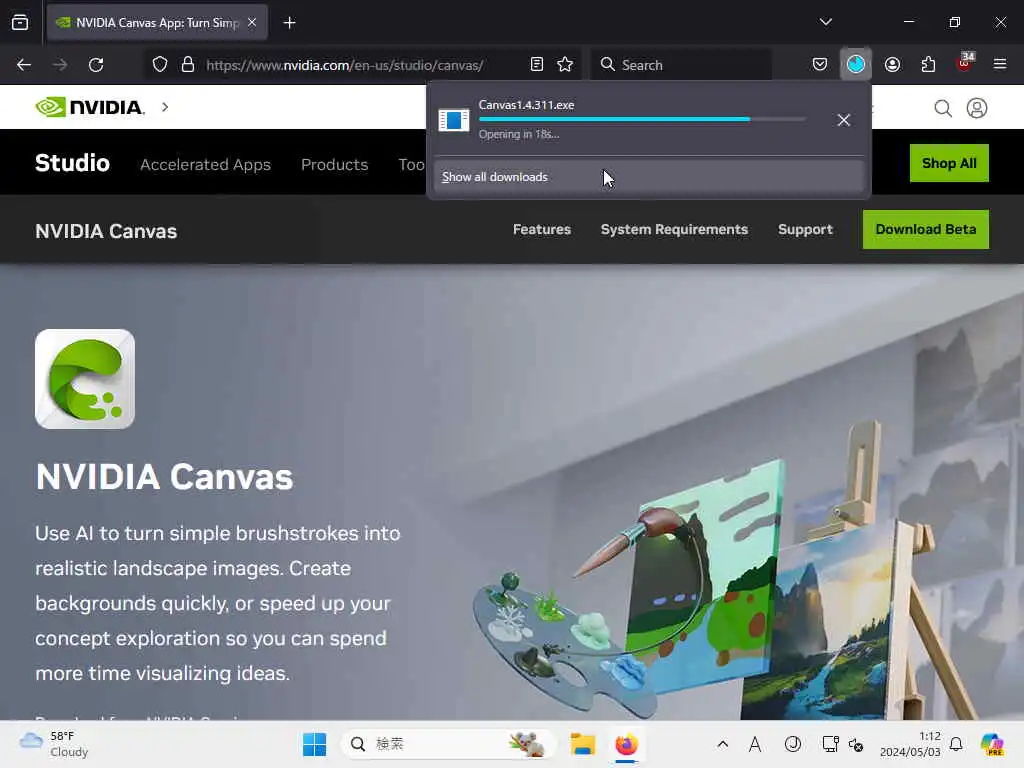Viewport: 1024px width, 768px height.
Task: Open Products menu
Action: 334,165
